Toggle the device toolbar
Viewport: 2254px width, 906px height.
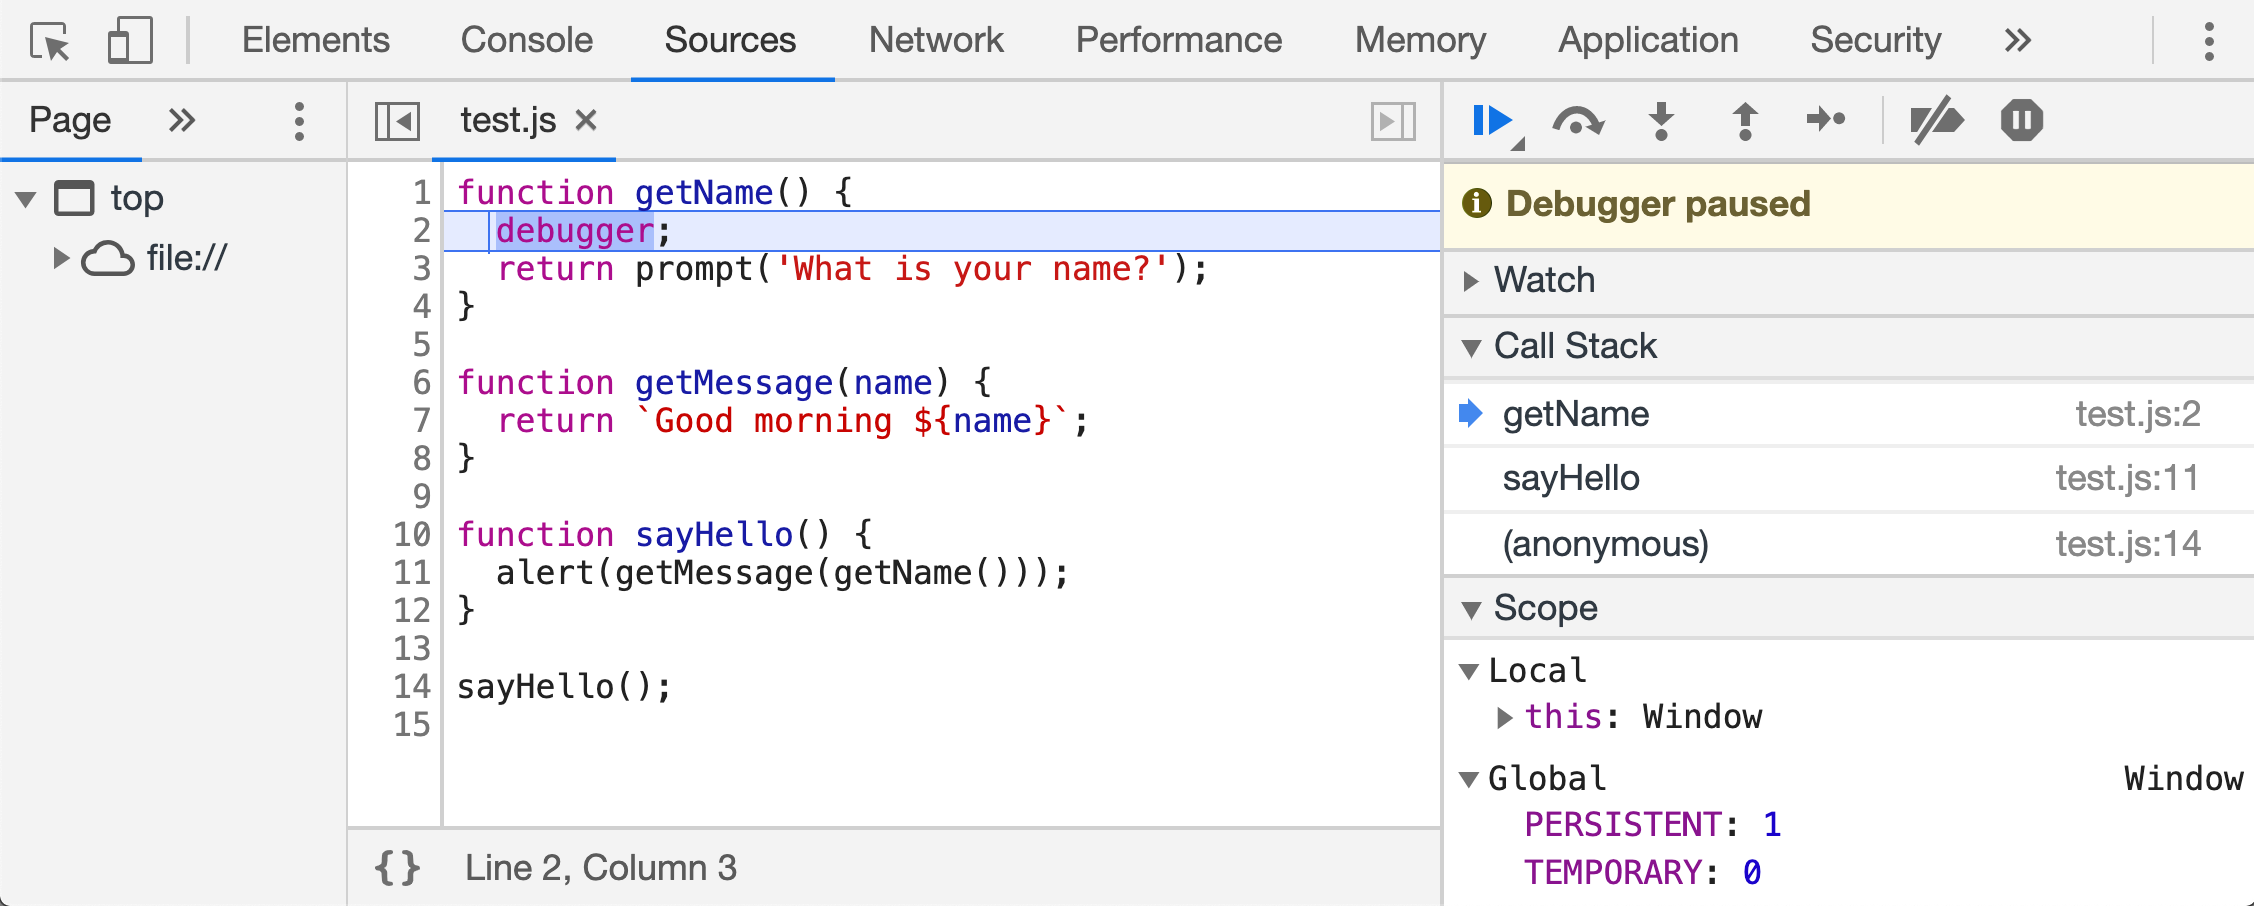(x=130, y=41)
